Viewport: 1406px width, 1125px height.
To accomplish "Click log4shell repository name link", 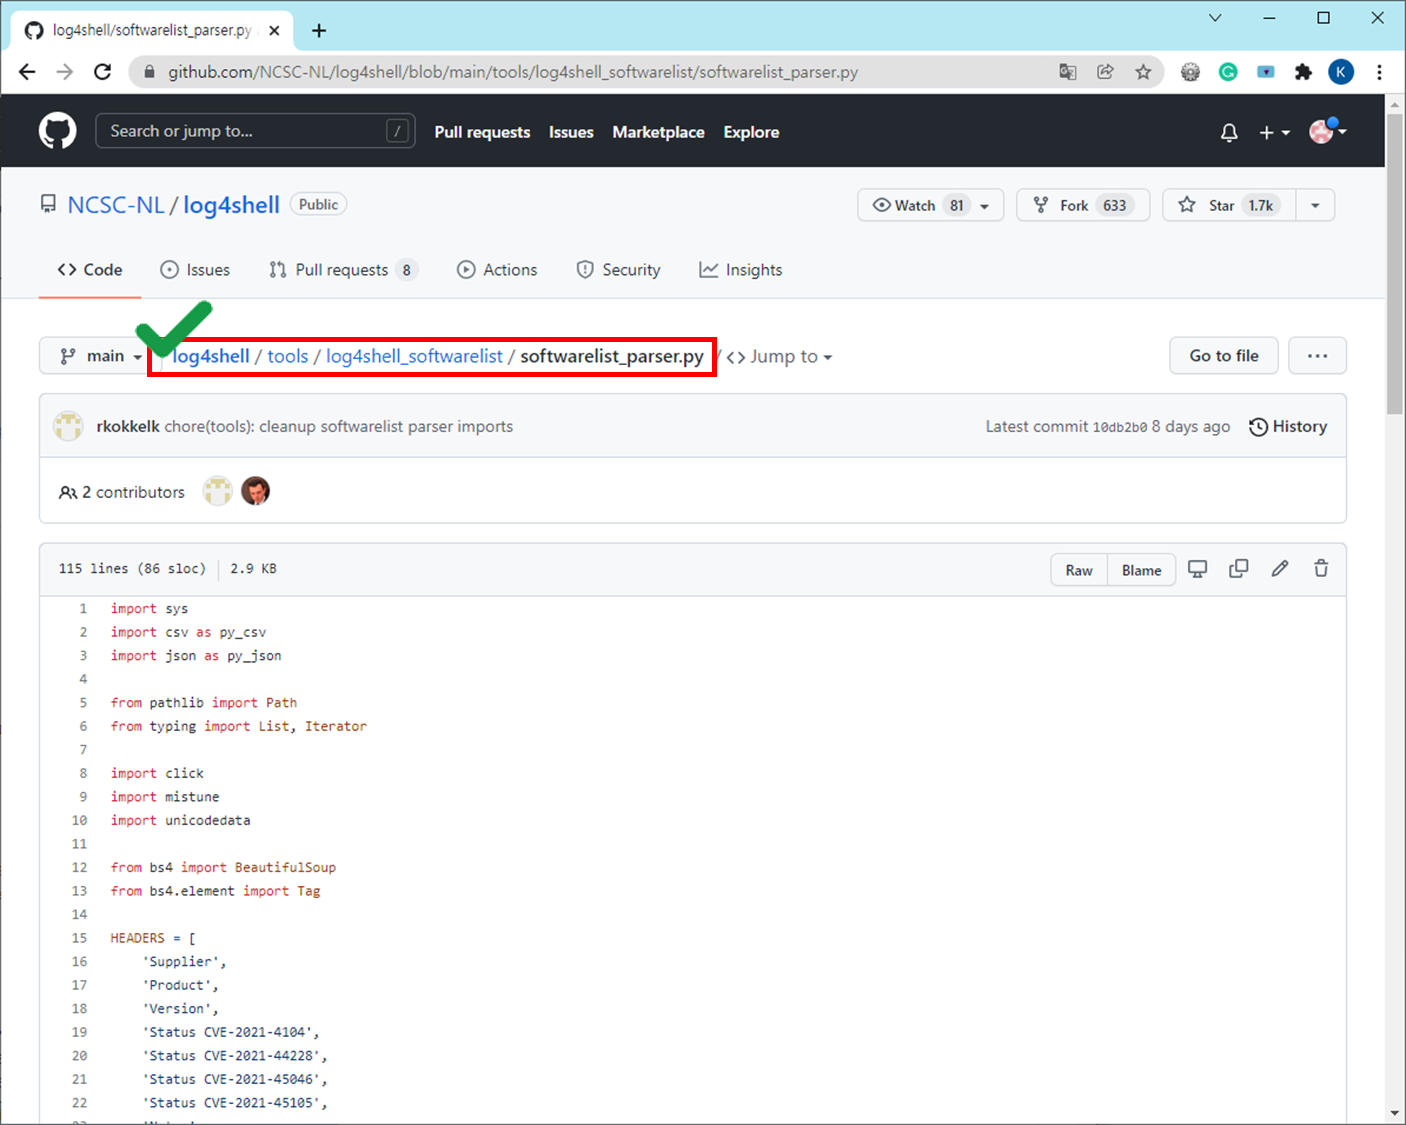I will pyautogui.click(x=231, y=205).
